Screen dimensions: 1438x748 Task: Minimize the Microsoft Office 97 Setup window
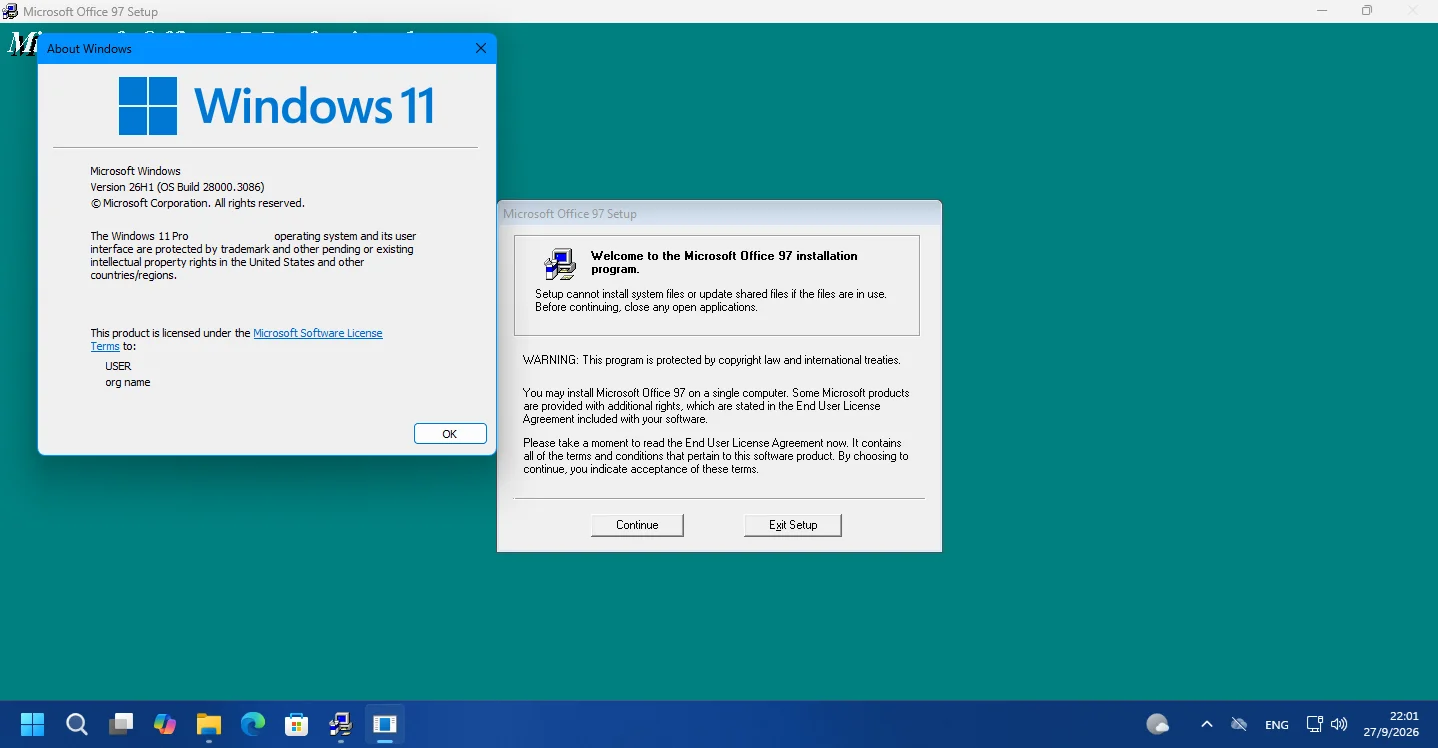[1322, 11]
